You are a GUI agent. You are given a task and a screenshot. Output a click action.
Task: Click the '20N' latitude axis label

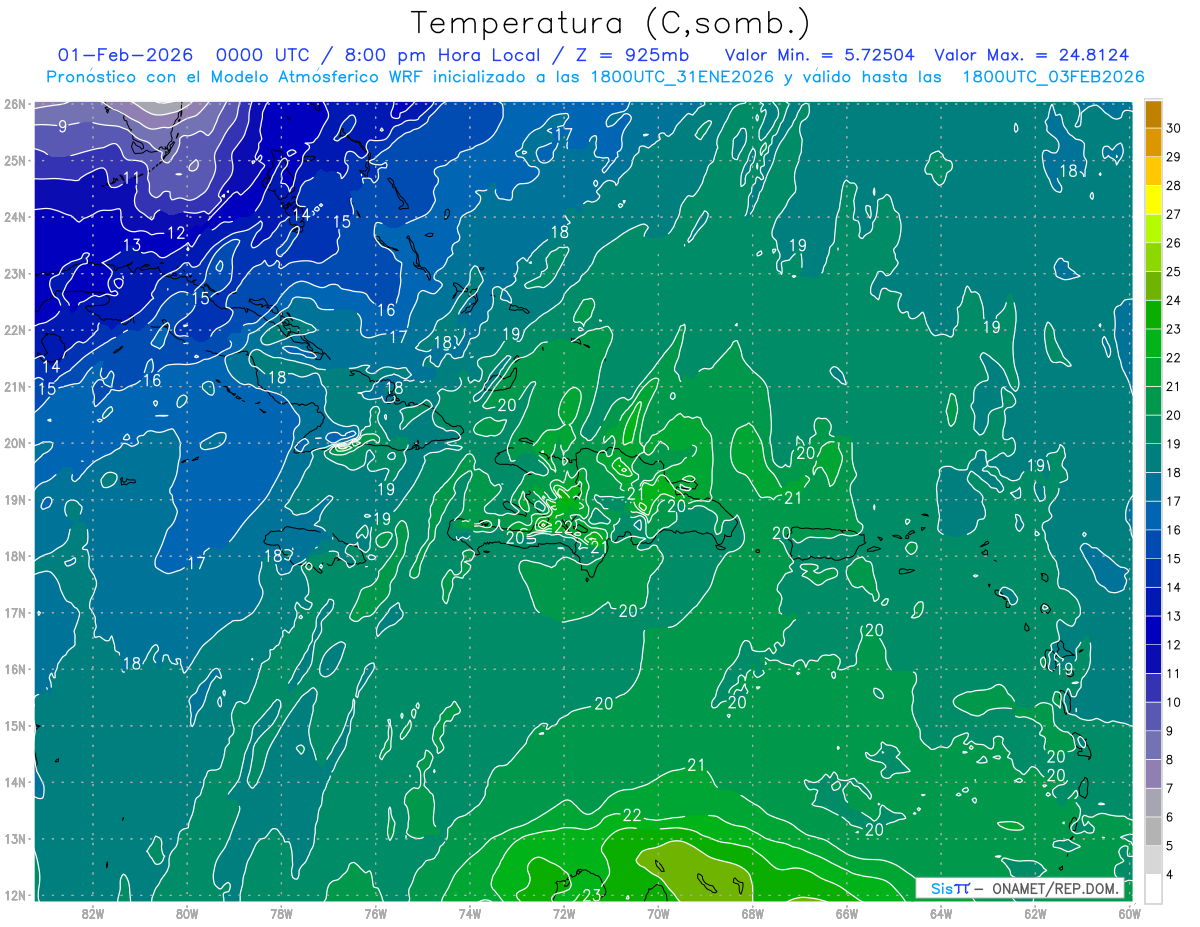tap(14, 443)
